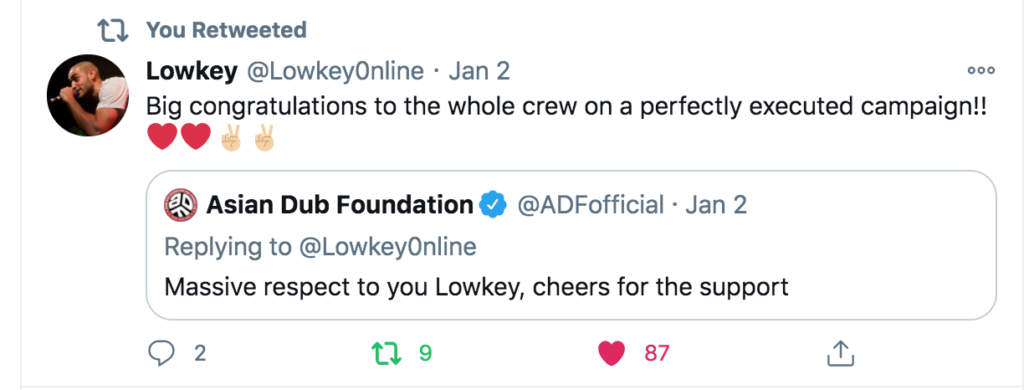Visit the @ADFofficial handle
Screen dimensions: 1024x390
(x=590, y=205)
